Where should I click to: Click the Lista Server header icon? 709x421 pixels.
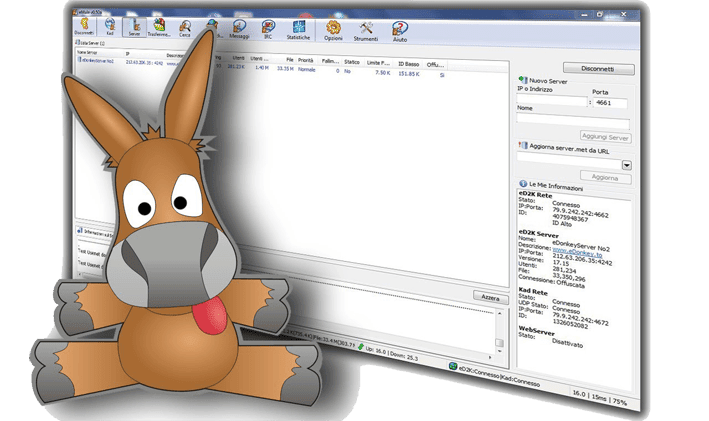pos(77,42)
